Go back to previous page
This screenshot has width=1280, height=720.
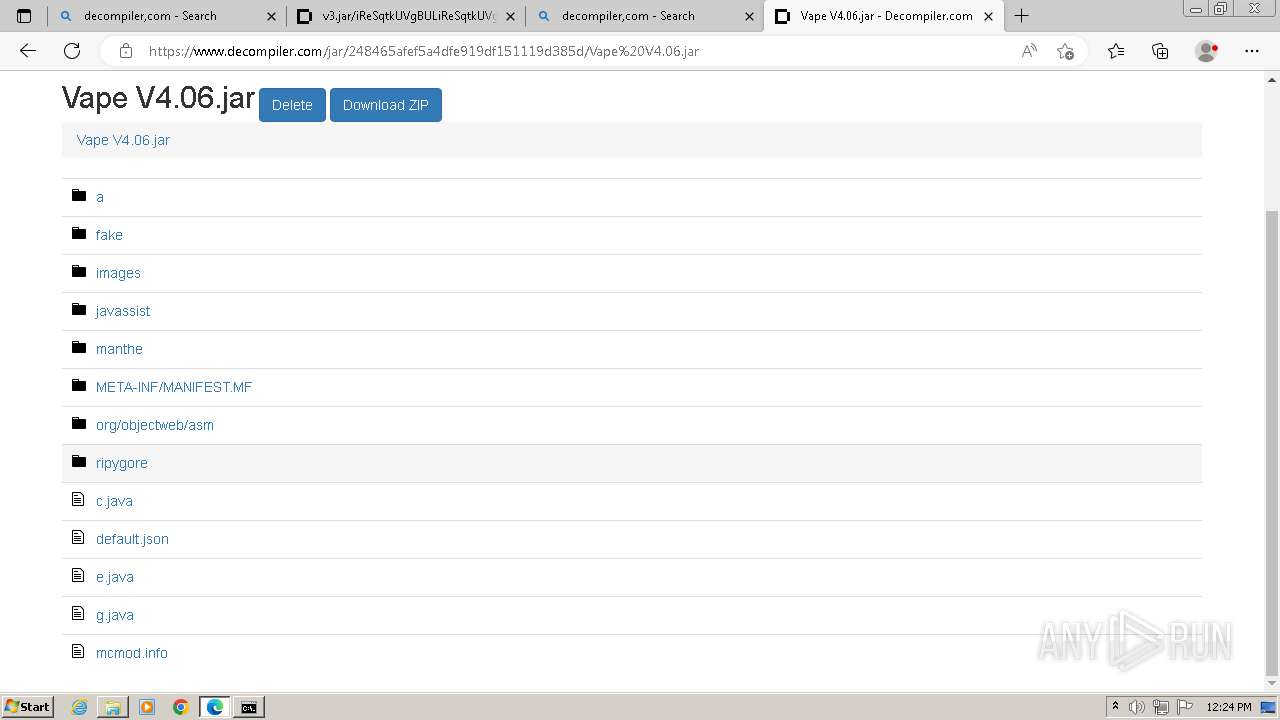click(28, 51)
